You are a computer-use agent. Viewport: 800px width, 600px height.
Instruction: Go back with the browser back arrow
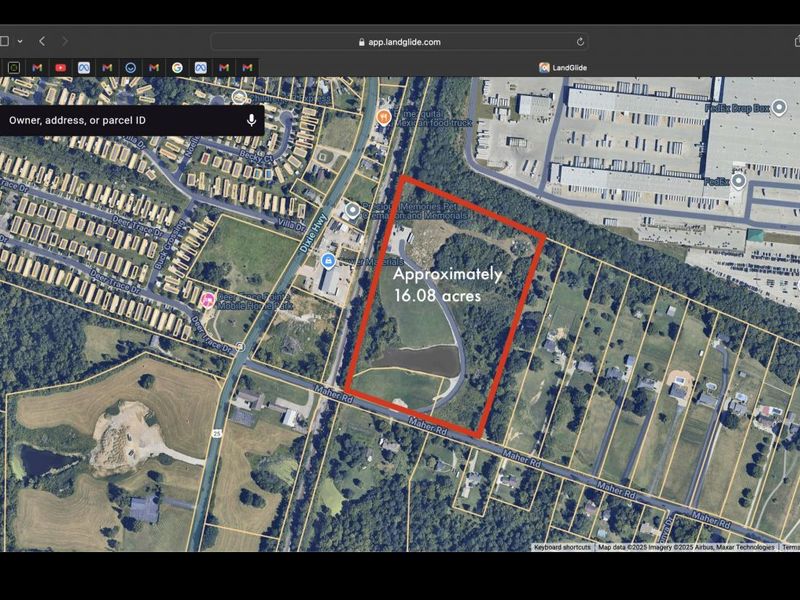coord(42,41)
